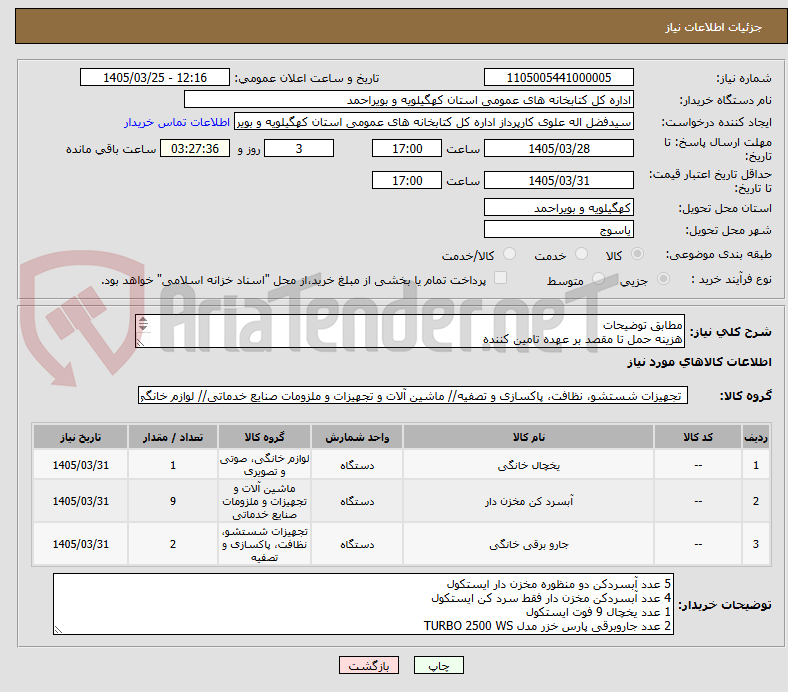Click resize handle of buyer notes box

(x=58, y=629)
